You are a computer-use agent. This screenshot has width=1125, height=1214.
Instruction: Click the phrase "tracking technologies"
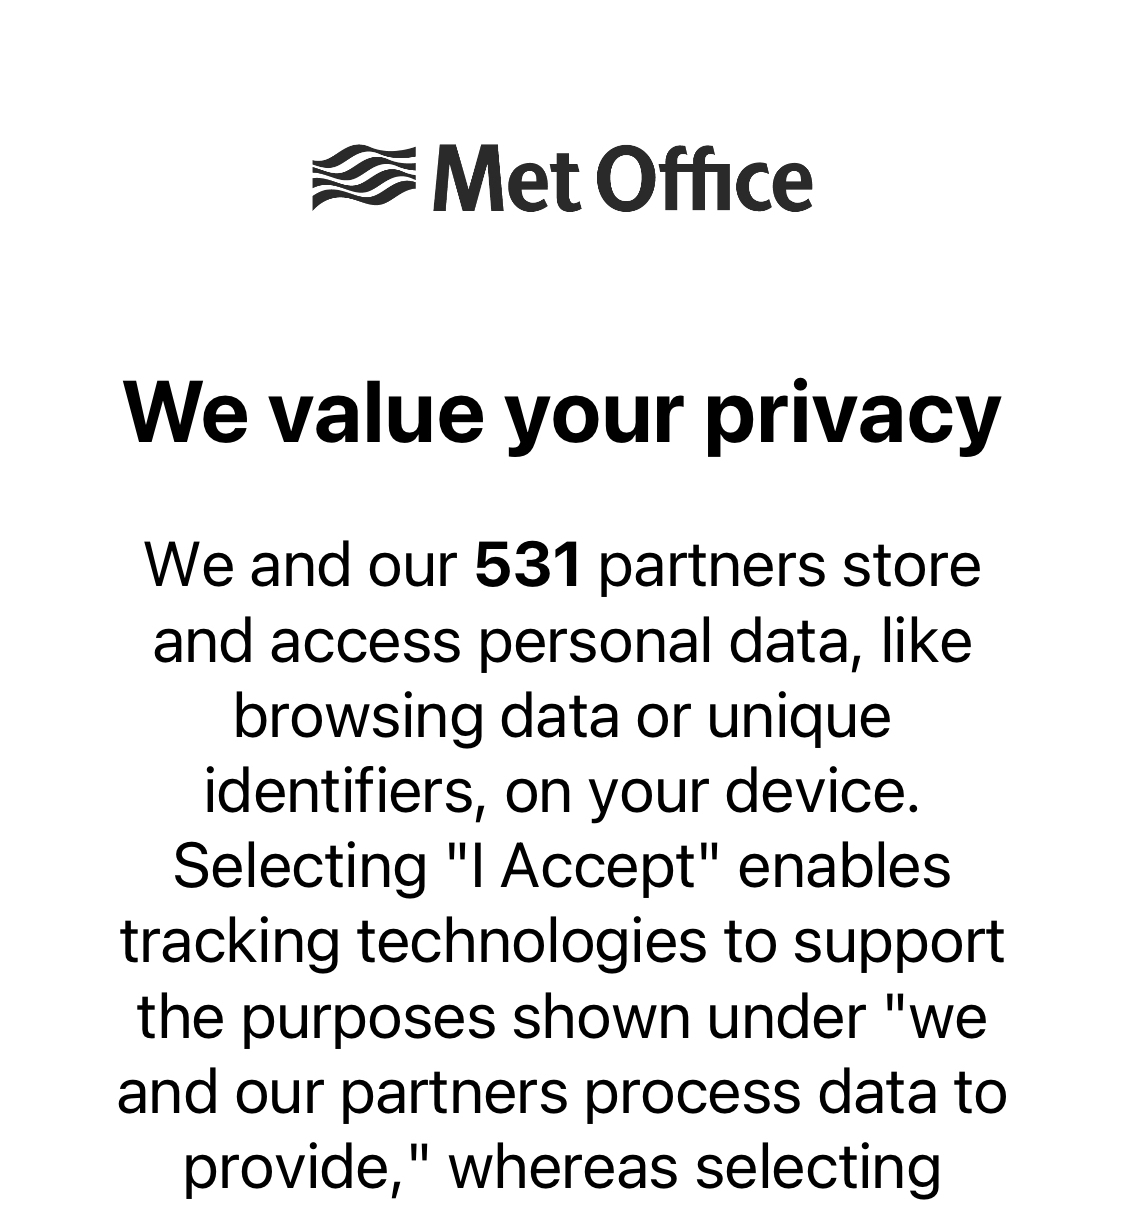412,942
